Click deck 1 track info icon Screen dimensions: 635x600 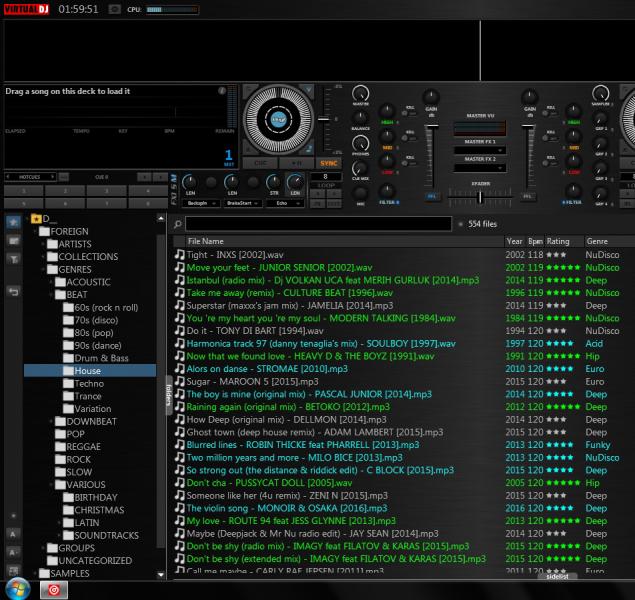(222, 91)
